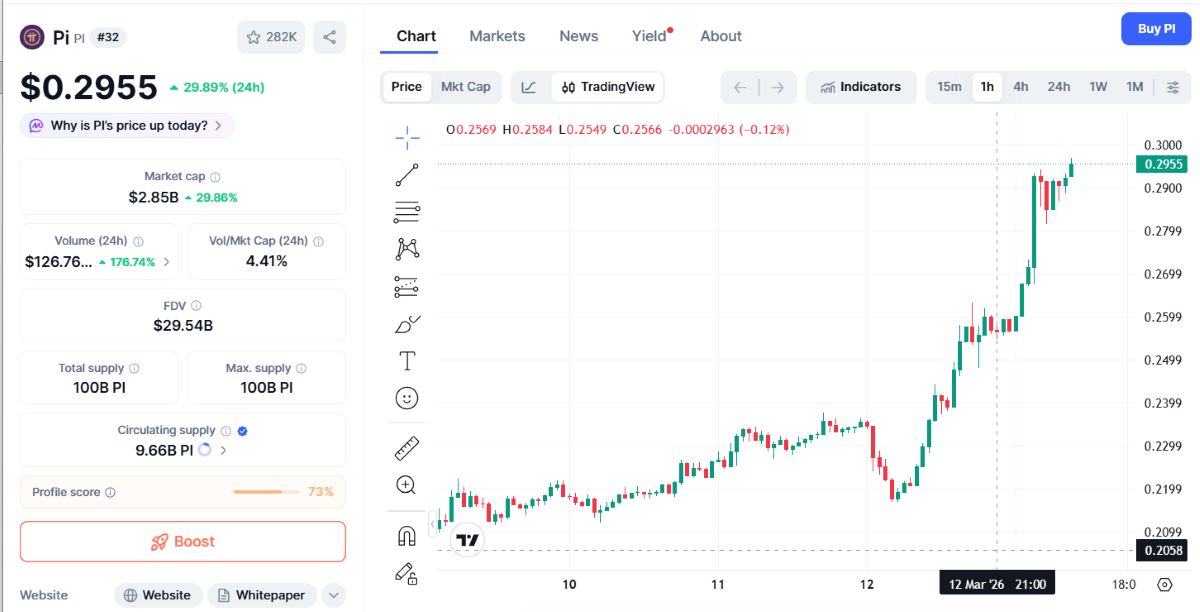Click Volume (24h) info icon
This screenshot has height=612, width=1200.
pos(138,241)
